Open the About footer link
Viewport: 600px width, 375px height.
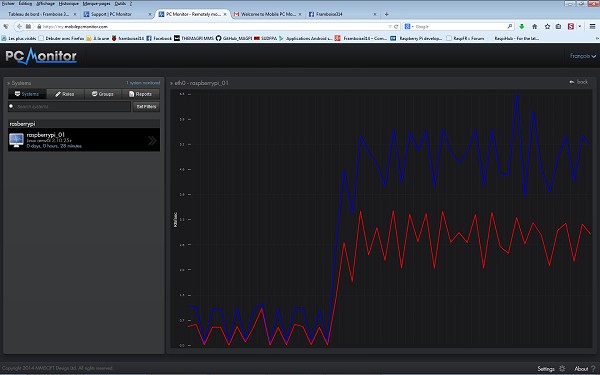click(x=581, y=368)
